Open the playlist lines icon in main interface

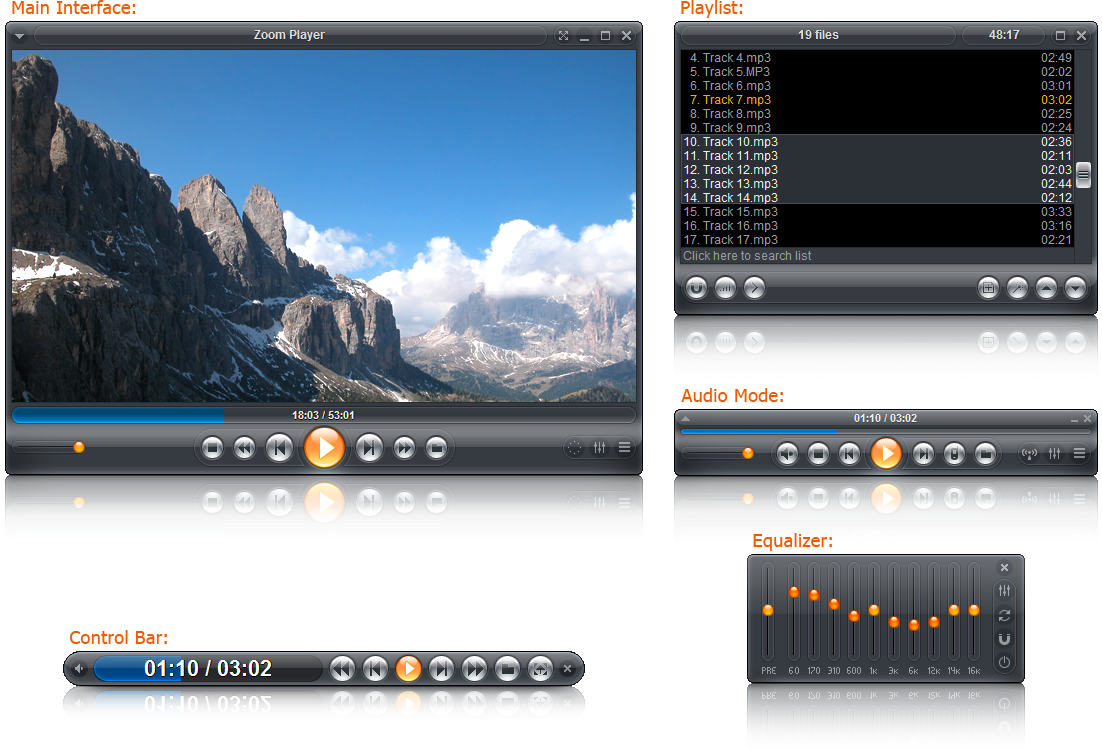[624, 448]
